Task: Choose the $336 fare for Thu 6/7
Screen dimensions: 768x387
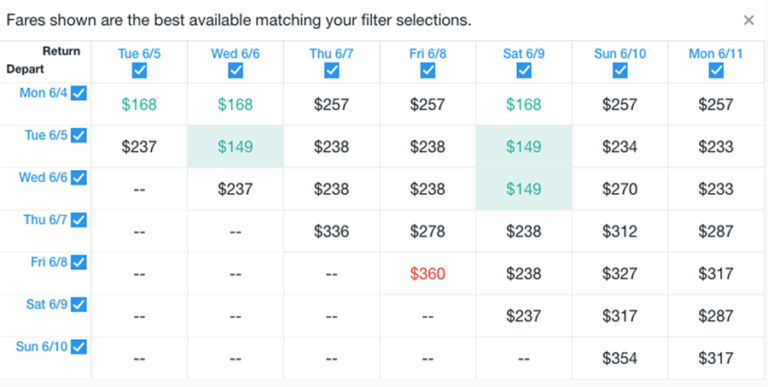Action: 331,231
